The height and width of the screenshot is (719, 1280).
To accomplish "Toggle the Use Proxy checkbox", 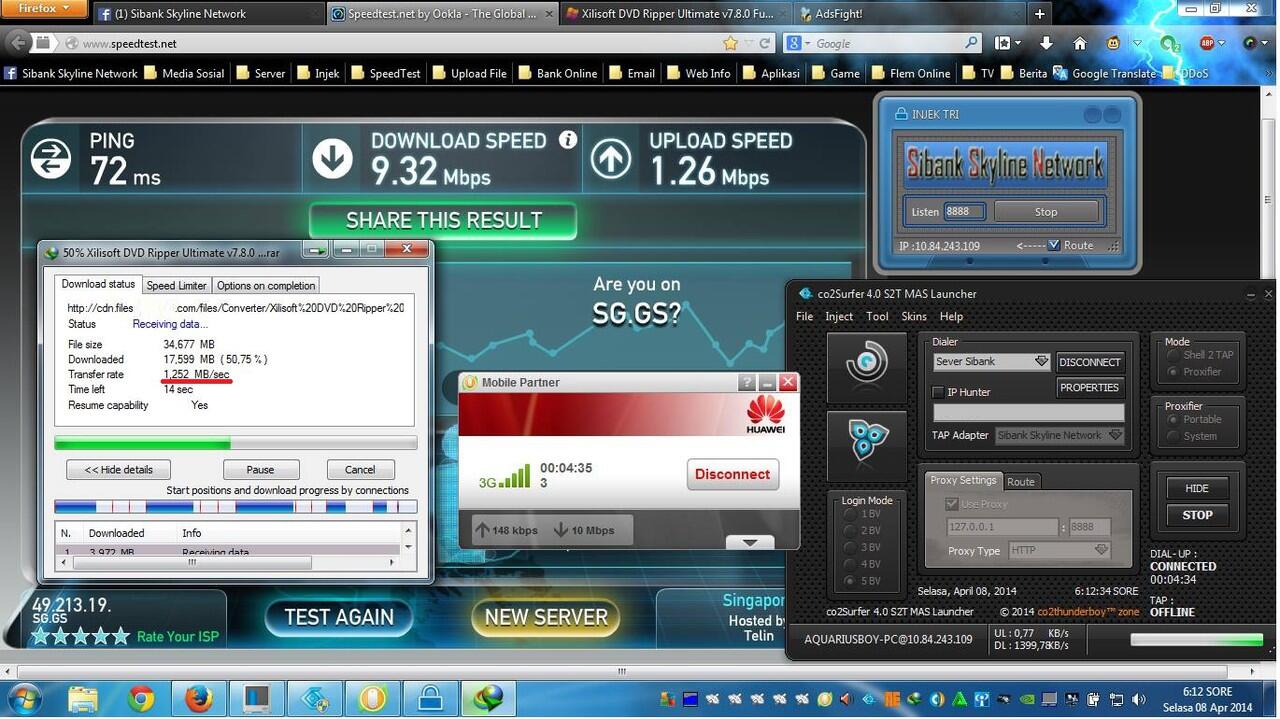I will (952, 504).
